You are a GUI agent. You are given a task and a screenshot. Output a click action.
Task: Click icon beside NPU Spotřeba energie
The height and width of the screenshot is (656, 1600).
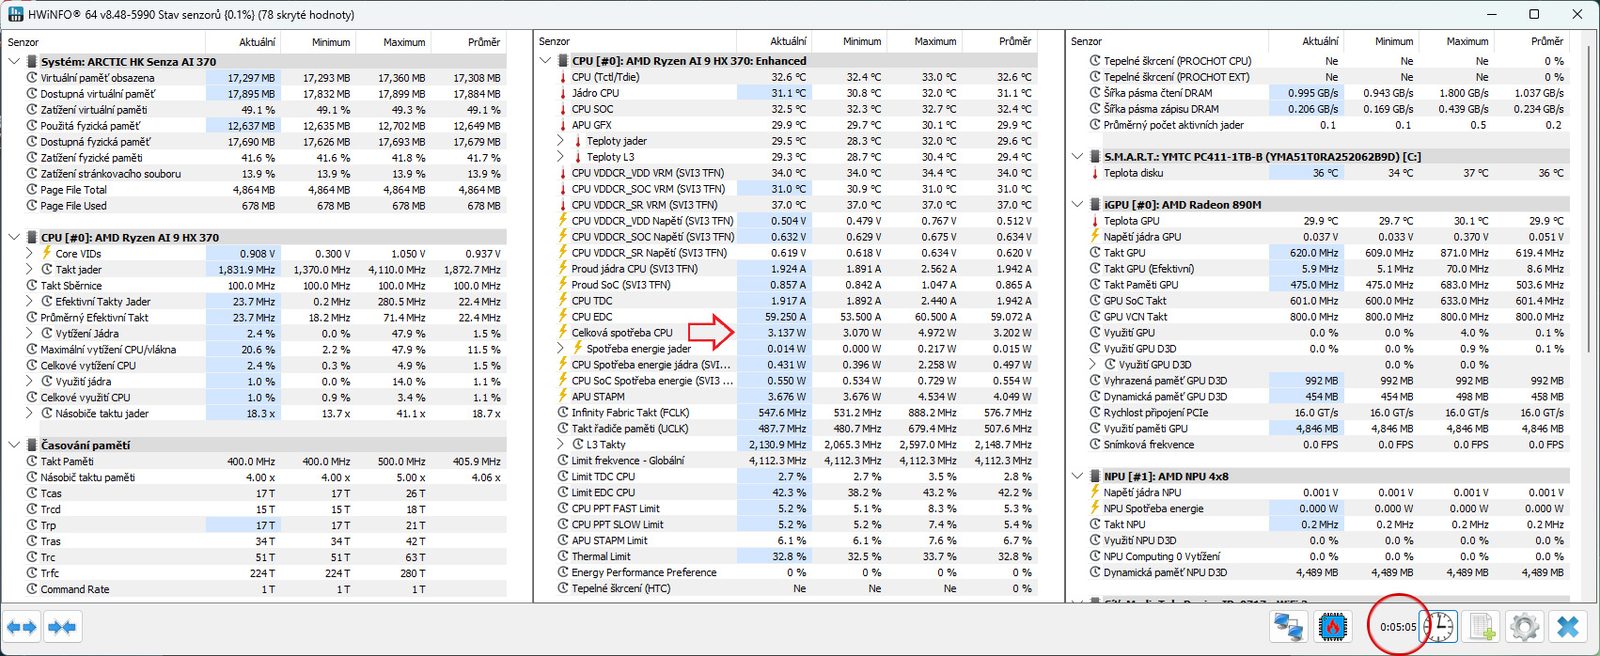(1094, 508)
